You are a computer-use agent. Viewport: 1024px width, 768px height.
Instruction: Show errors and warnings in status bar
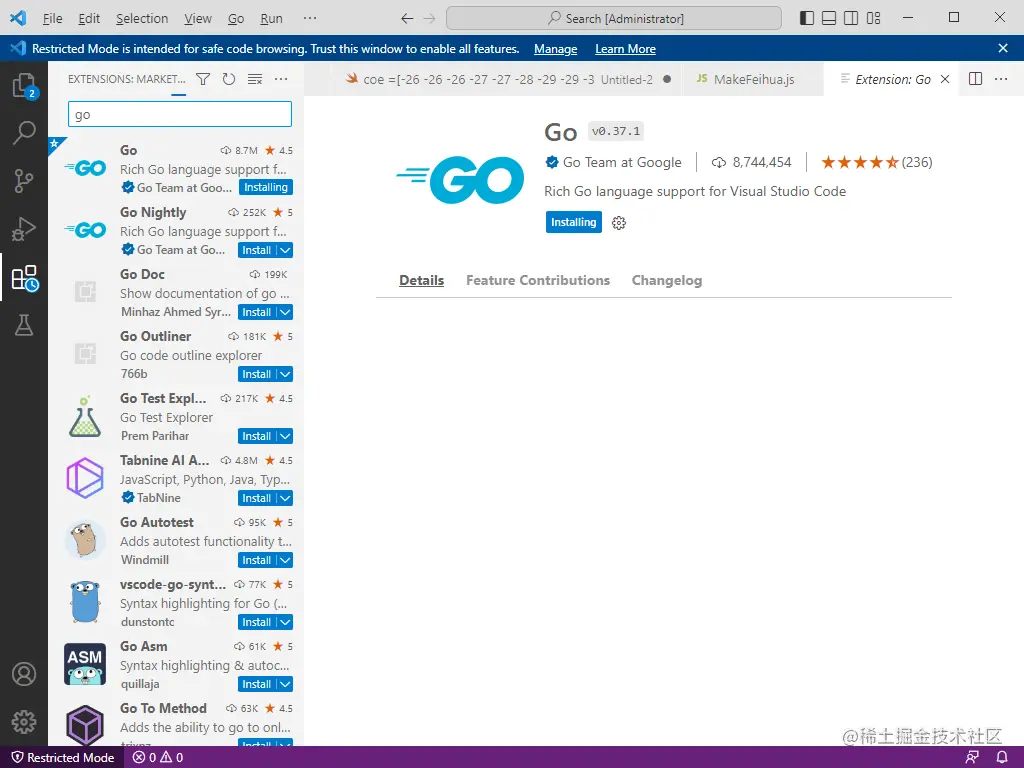point(158,758)
